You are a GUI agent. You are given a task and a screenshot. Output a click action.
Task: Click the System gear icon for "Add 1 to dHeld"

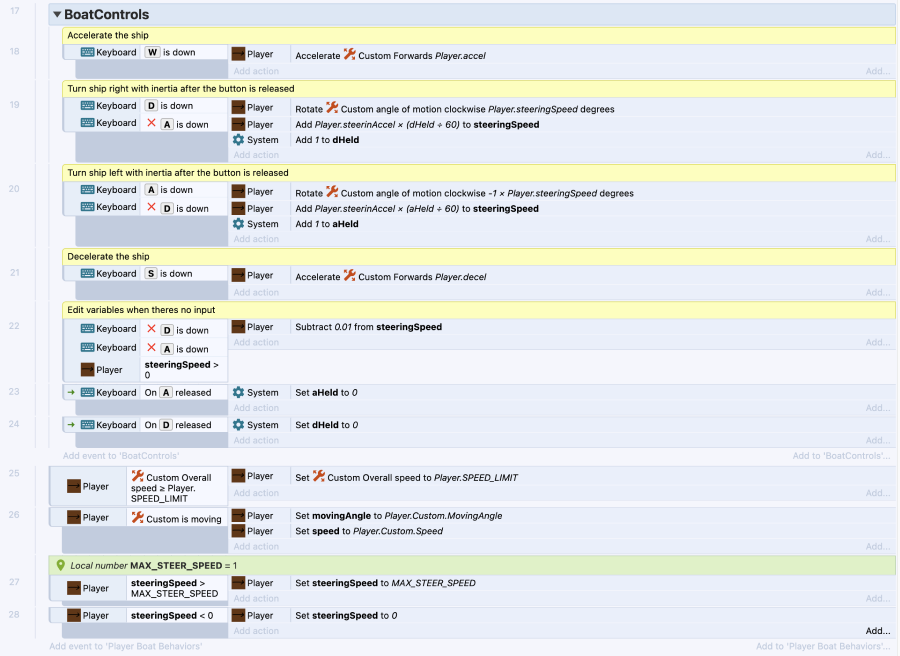tap(238, 140)
